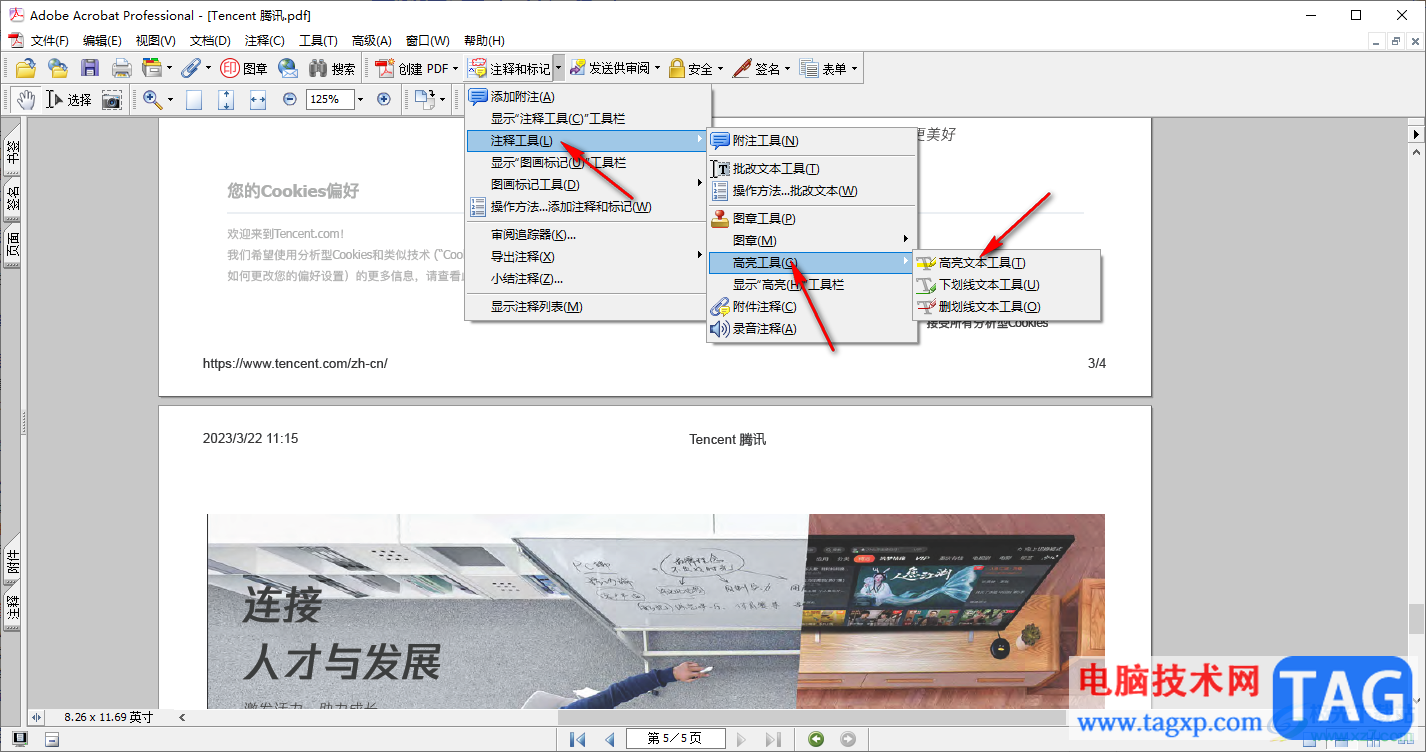
Task: Click the Print icon in the toolbar
Action: pyautogui.click(x=121, y=68)
